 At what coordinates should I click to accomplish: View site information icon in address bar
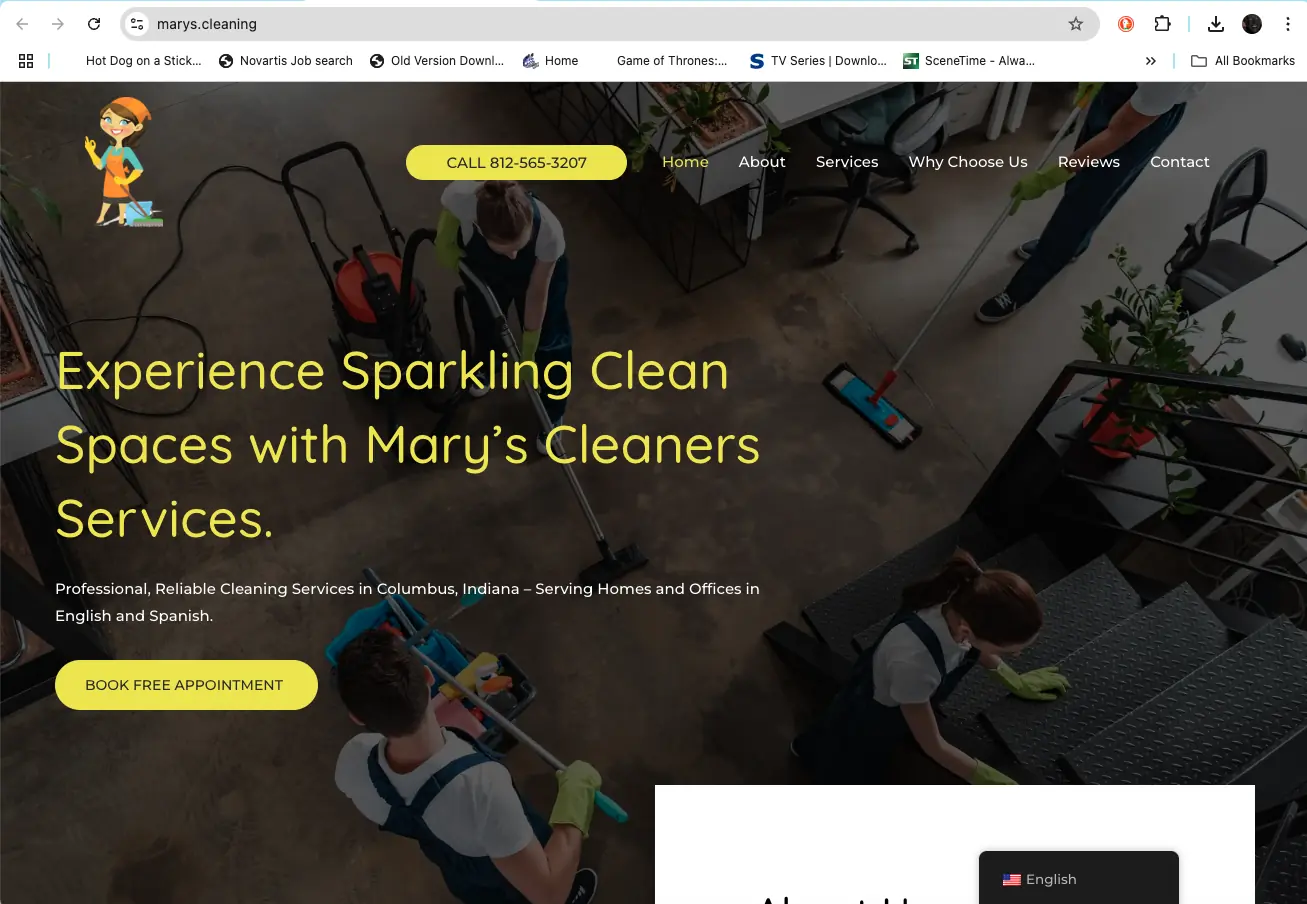click(138, 24)
